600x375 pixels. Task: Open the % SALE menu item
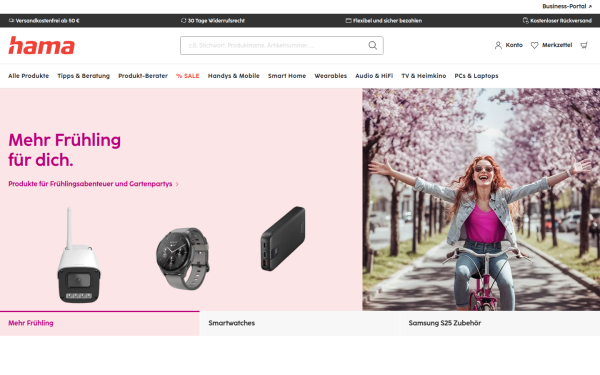(x=188, y=76)
